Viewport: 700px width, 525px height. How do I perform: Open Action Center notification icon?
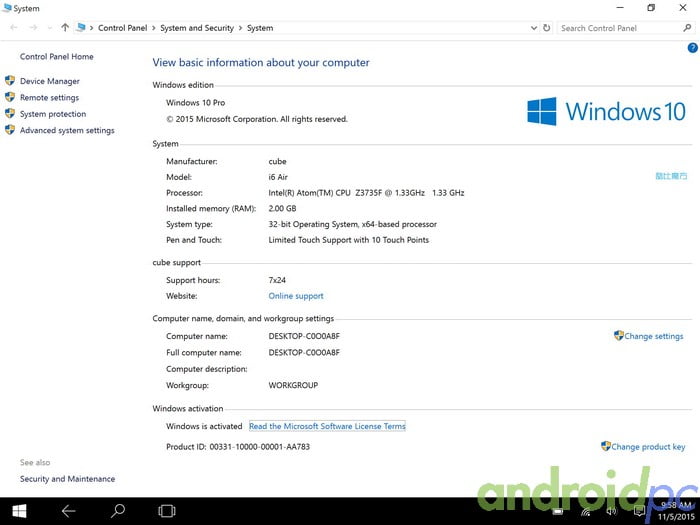[639, 511]
